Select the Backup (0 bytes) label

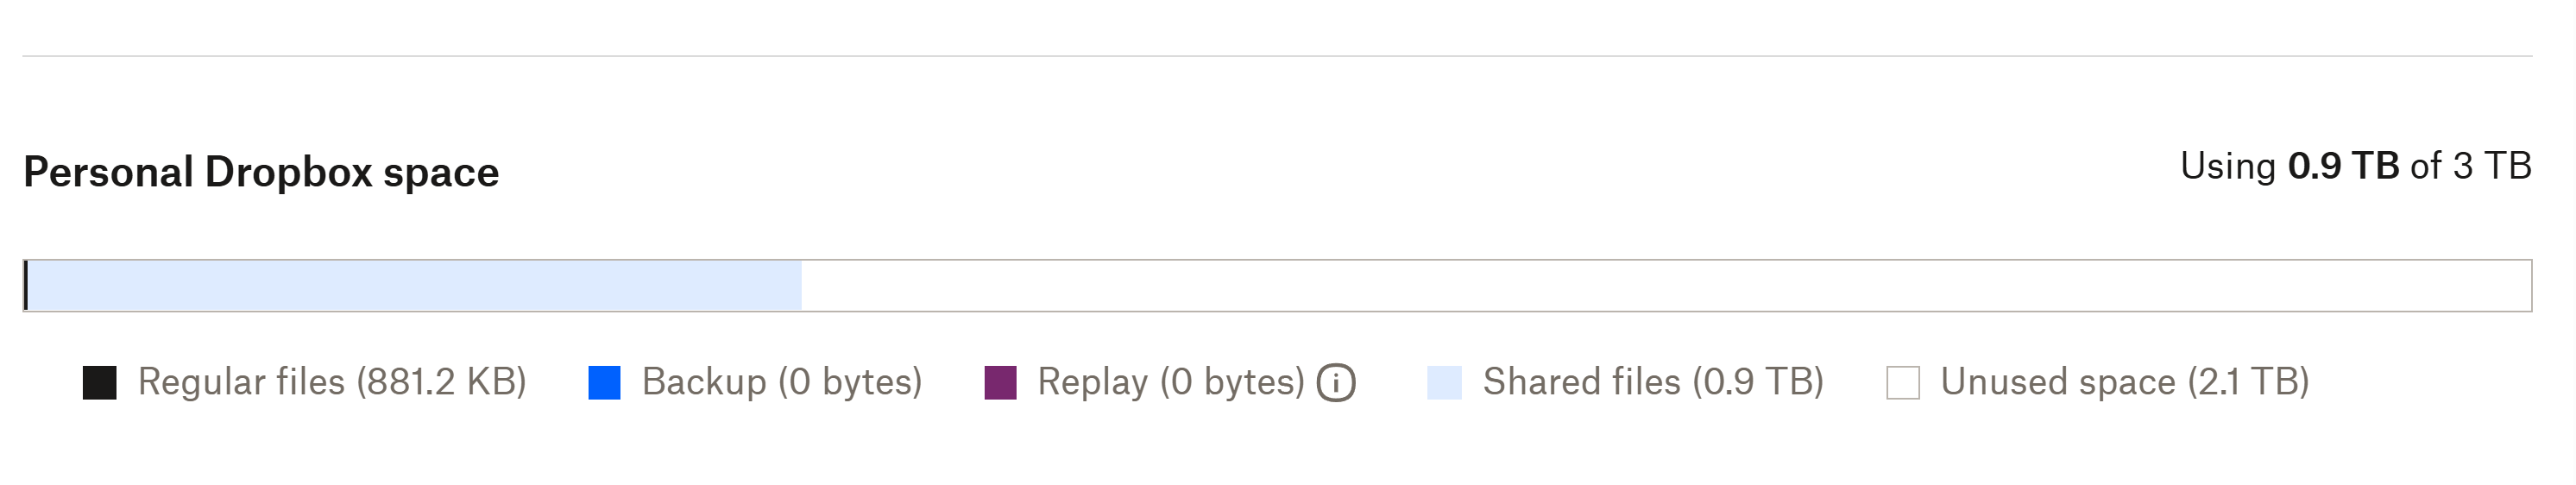[781, 382]
